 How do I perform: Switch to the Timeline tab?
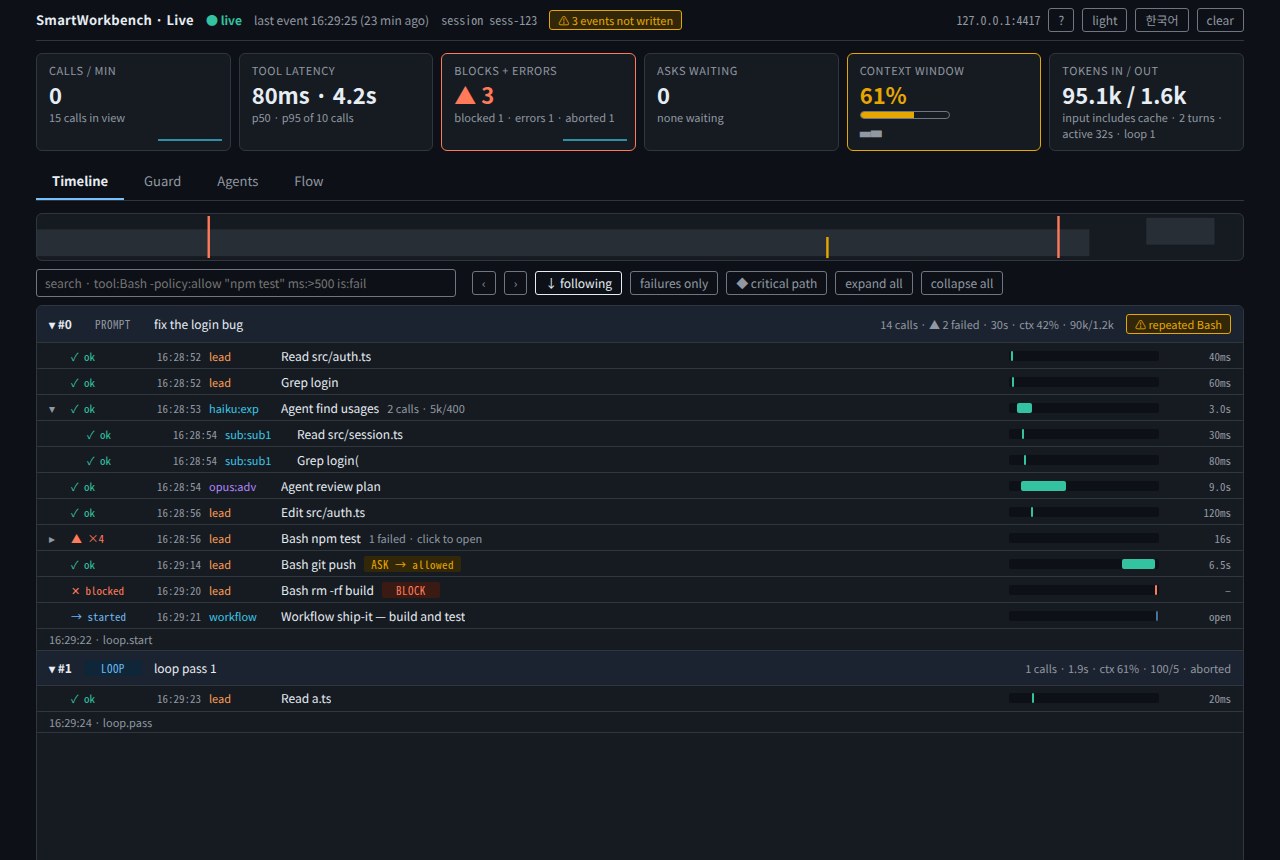[80, 181]
